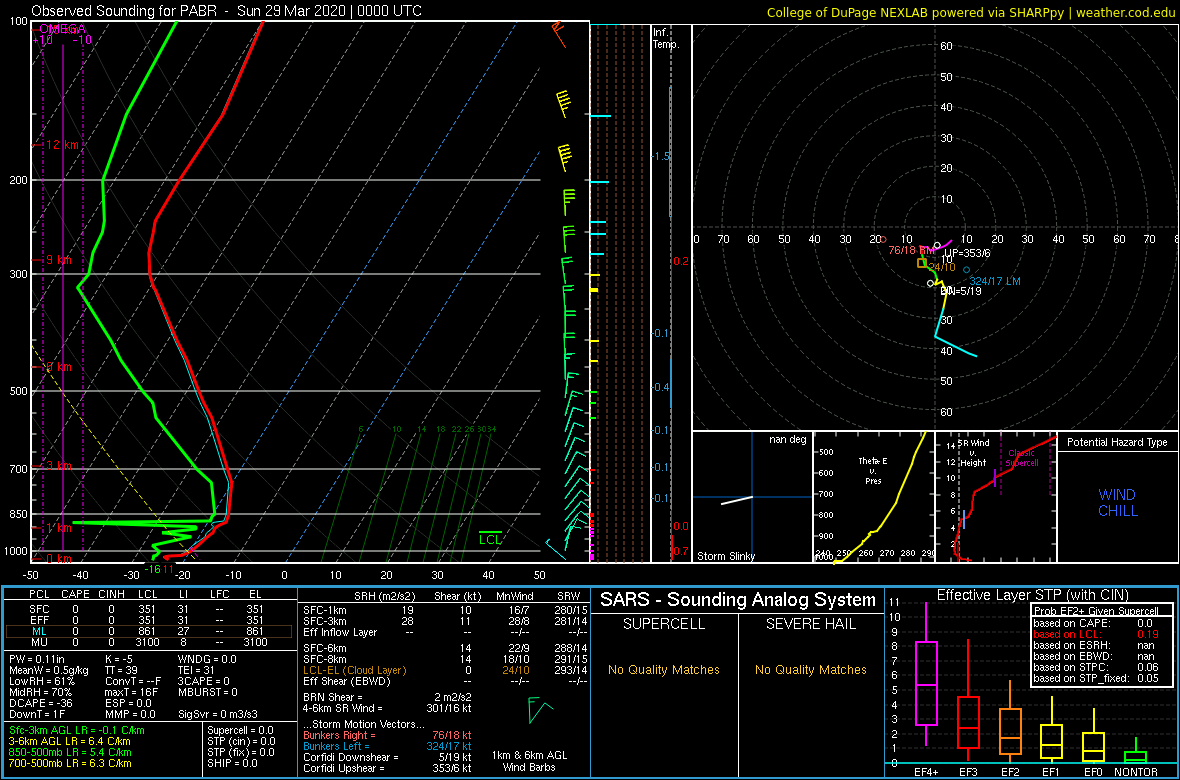The image size is (1180, 780).
Task: Click the Storm Slinky panel label
Action: pyautogui.click(x=726, y=556)
